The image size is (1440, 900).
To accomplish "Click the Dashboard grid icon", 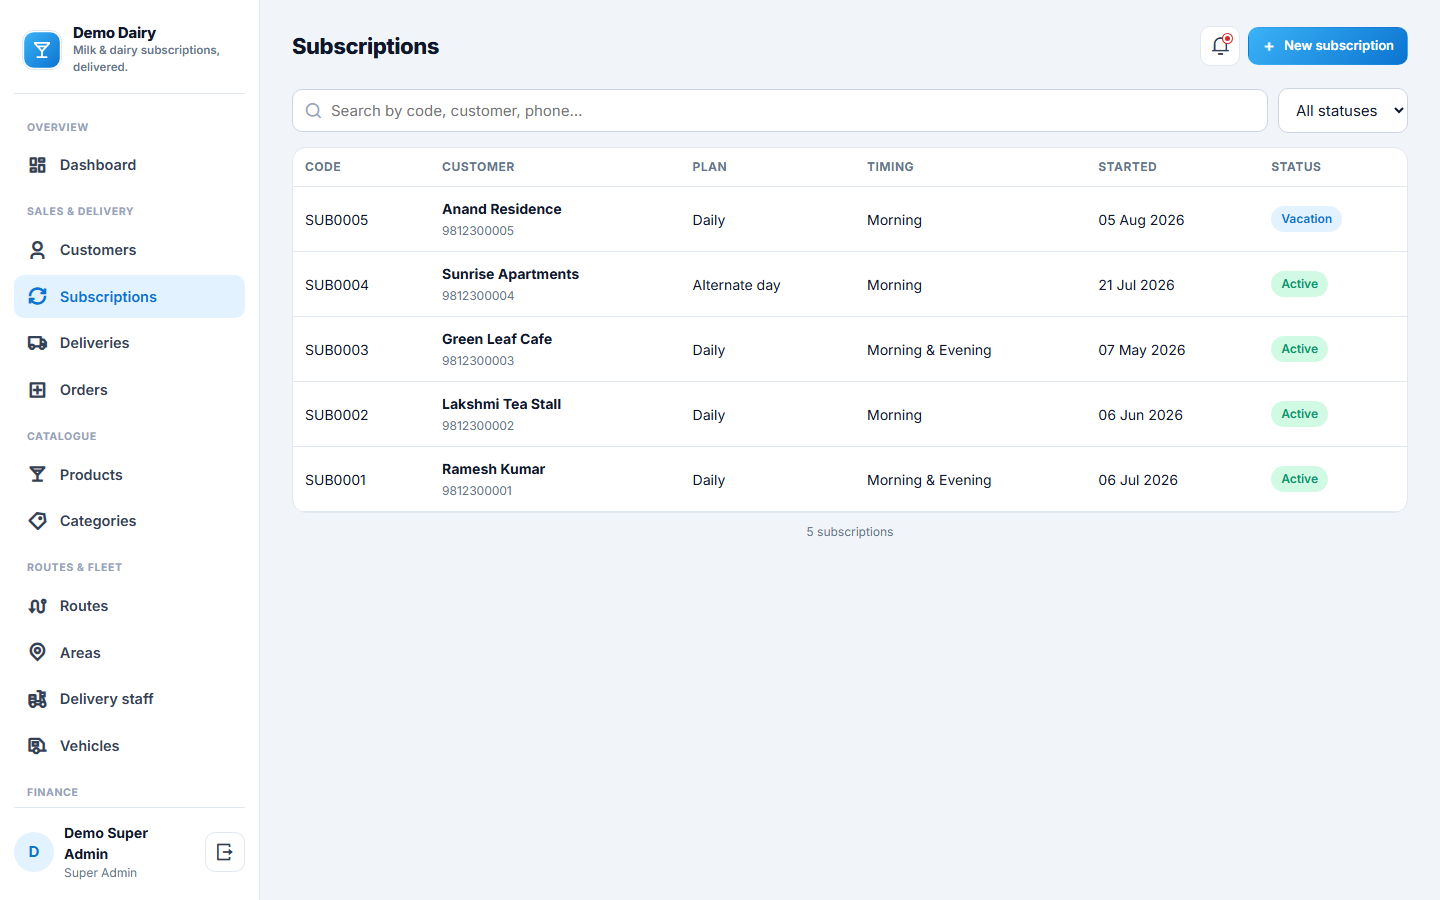I will [x=38, y=165].
